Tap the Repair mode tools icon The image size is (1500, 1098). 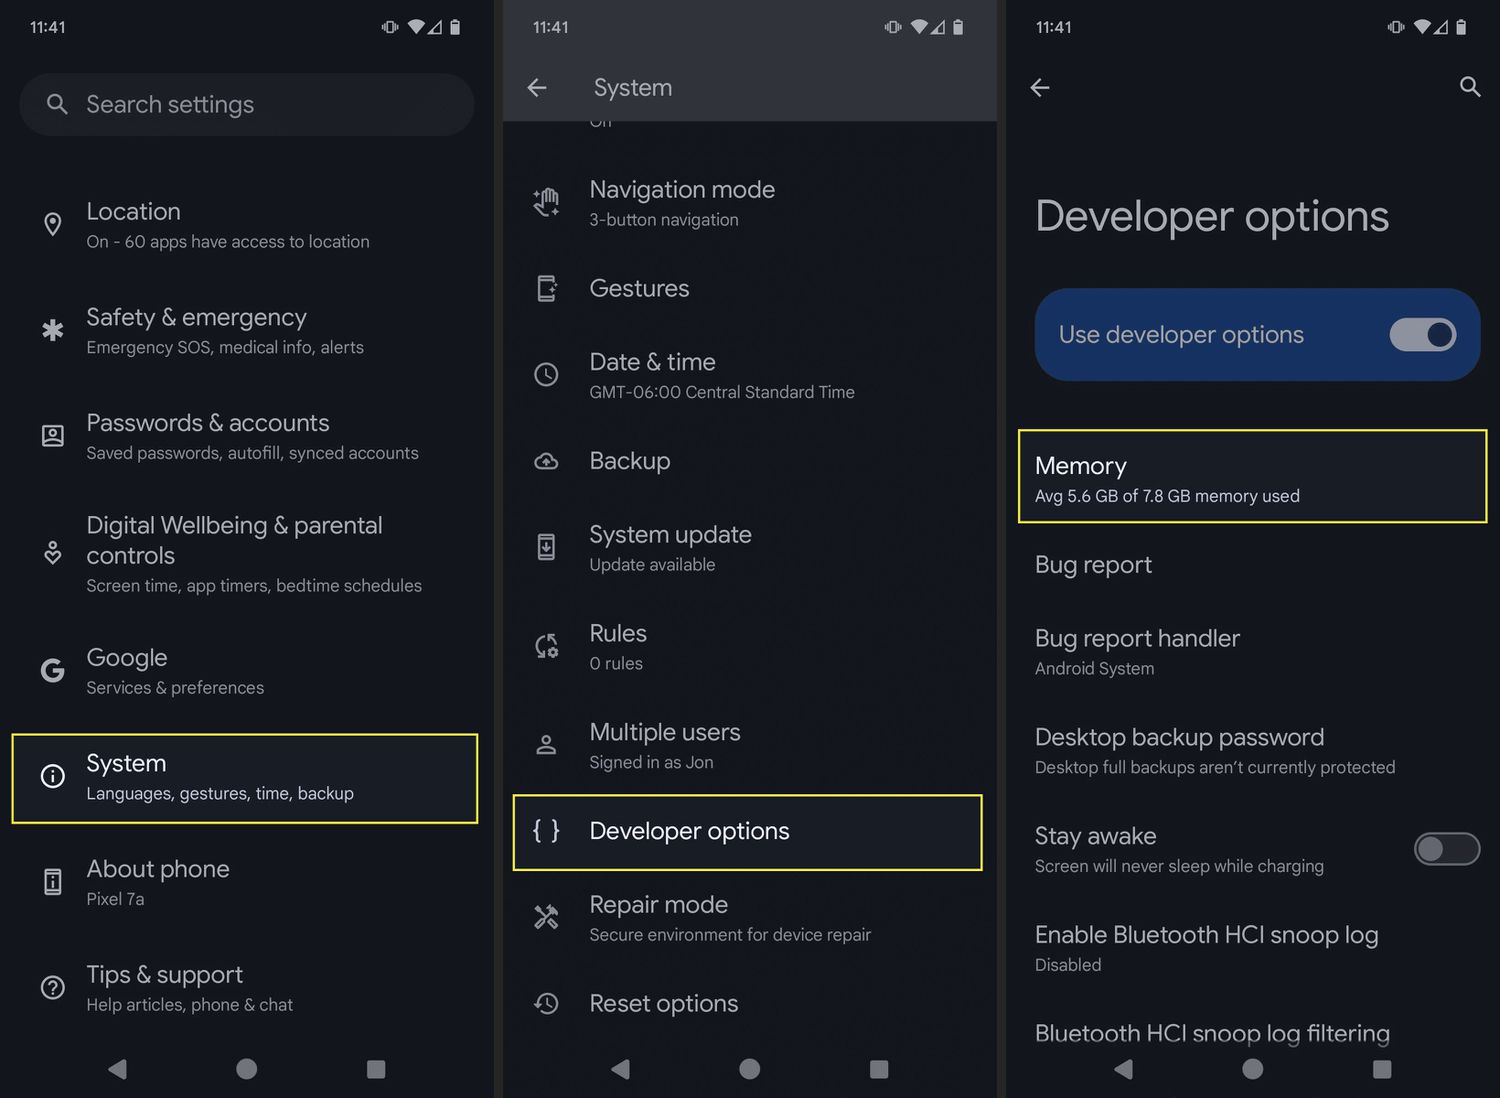point(546,917)
